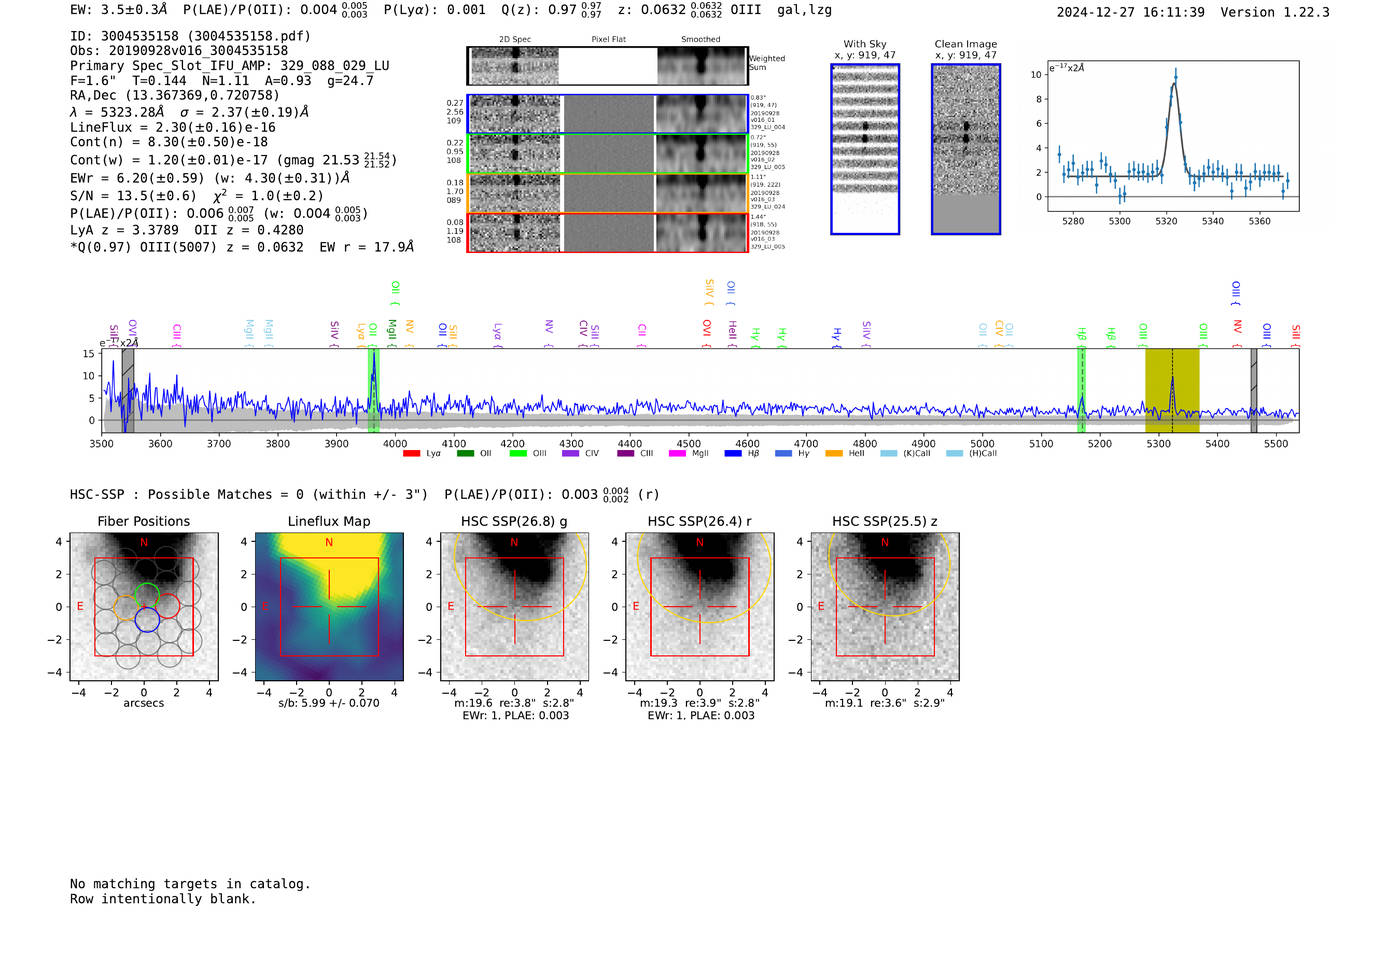
Task: Open the With Sky image thumbnail
Action: (x=865, y=149)
